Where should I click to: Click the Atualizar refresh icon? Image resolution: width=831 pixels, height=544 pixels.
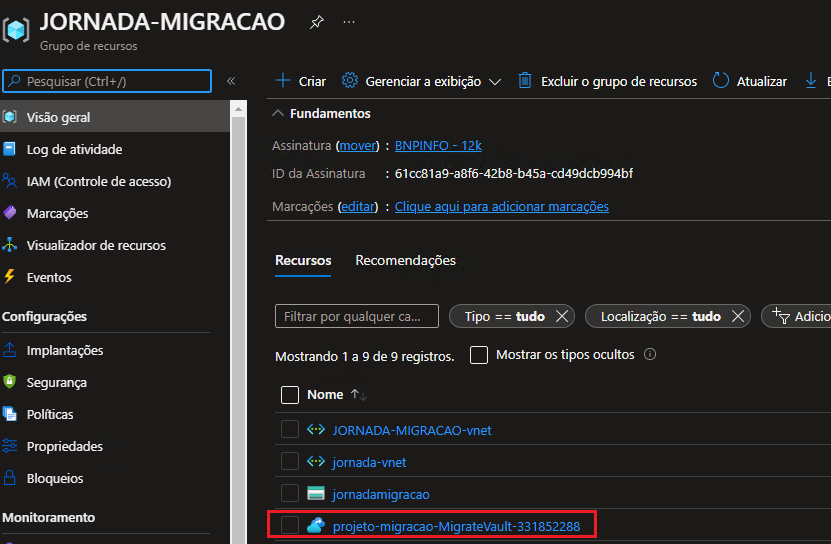[721, 81]
